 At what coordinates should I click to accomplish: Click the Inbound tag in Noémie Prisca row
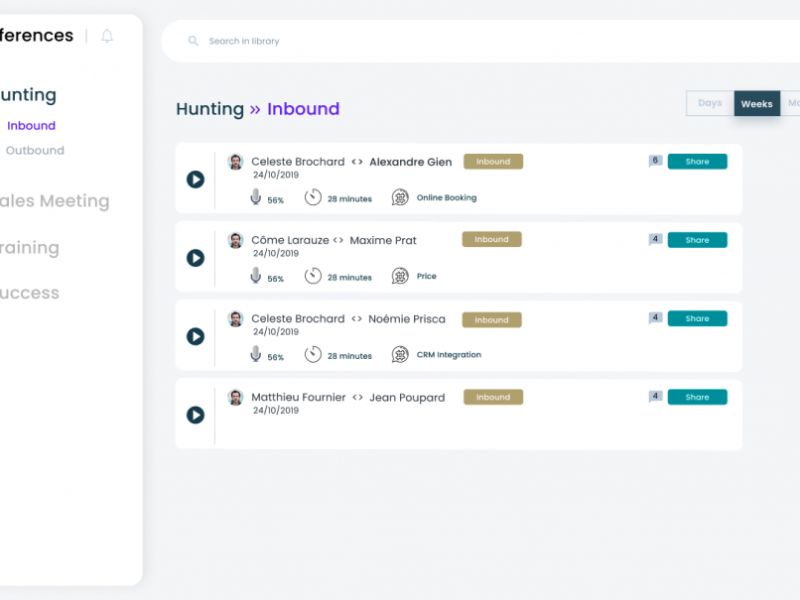click(492, 320)
